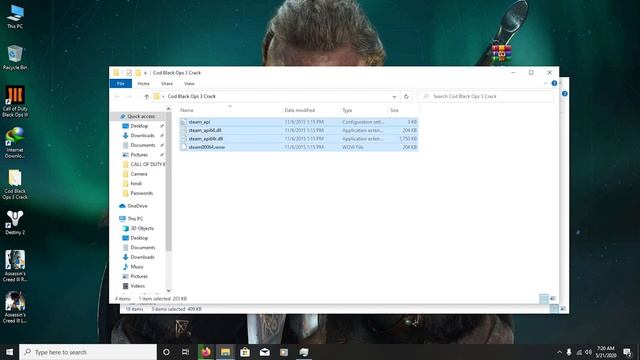The image size is (640, 360).
Task: Expand the ribbon with the chevron
Action: point(545,83)
